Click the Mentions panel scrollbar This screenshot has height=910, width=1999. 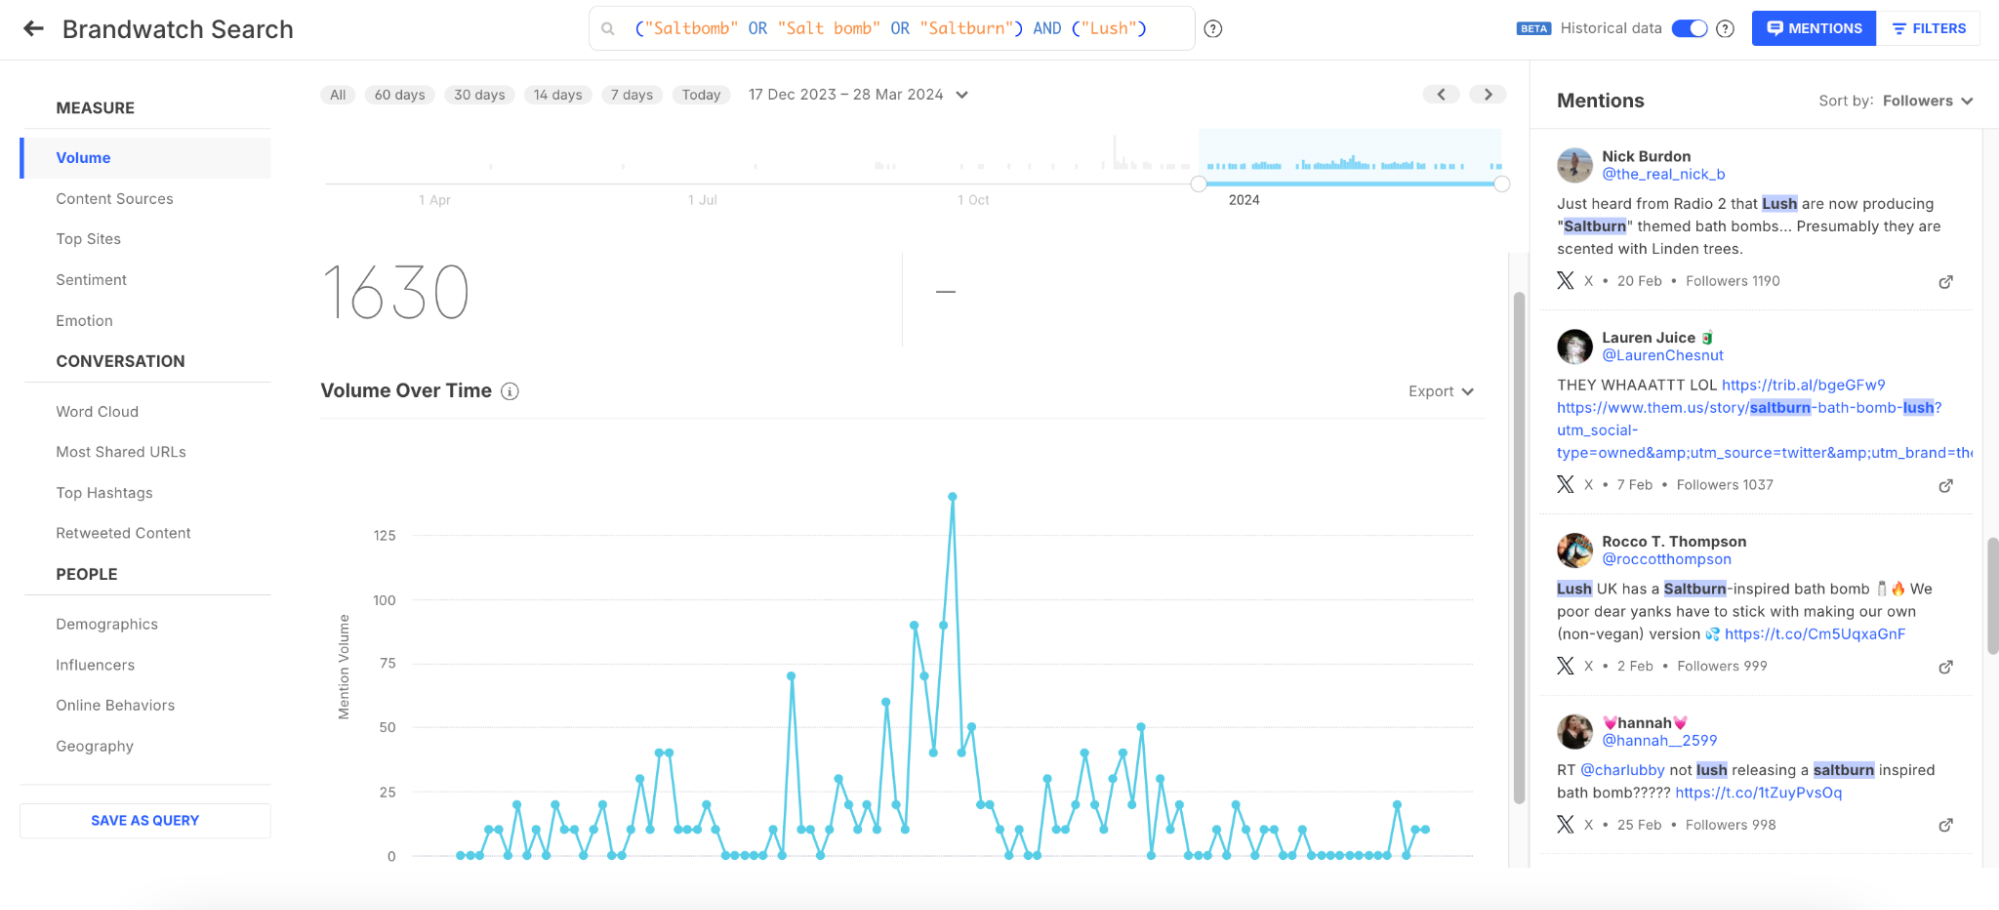coord(1992,596)
